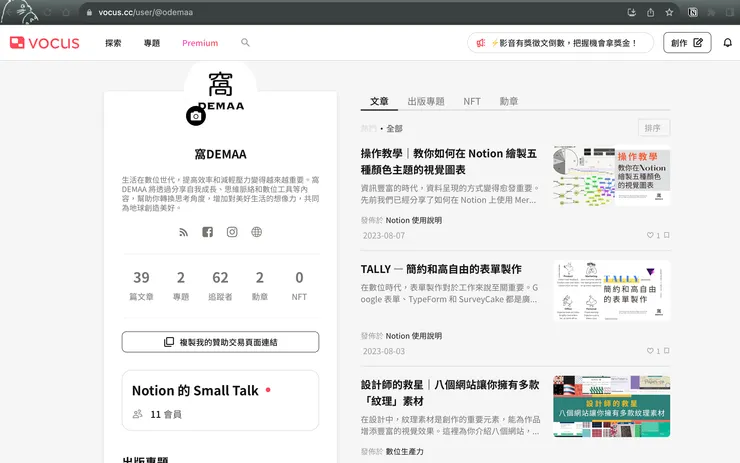Bookmark the TALLY article
Viewport: 740px width, 463px height.
coord(666,351)
